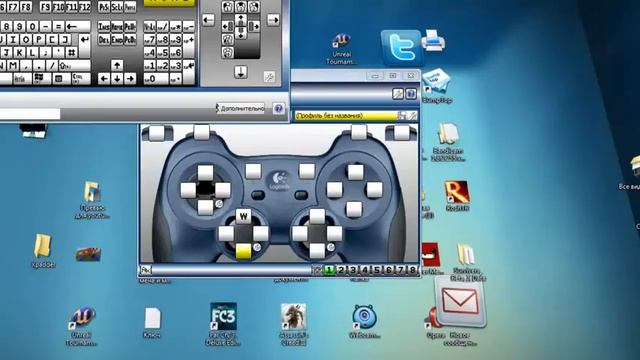
Task: Select the left trigger button slot
Action: pyautogui.click(x=157, y=133)
